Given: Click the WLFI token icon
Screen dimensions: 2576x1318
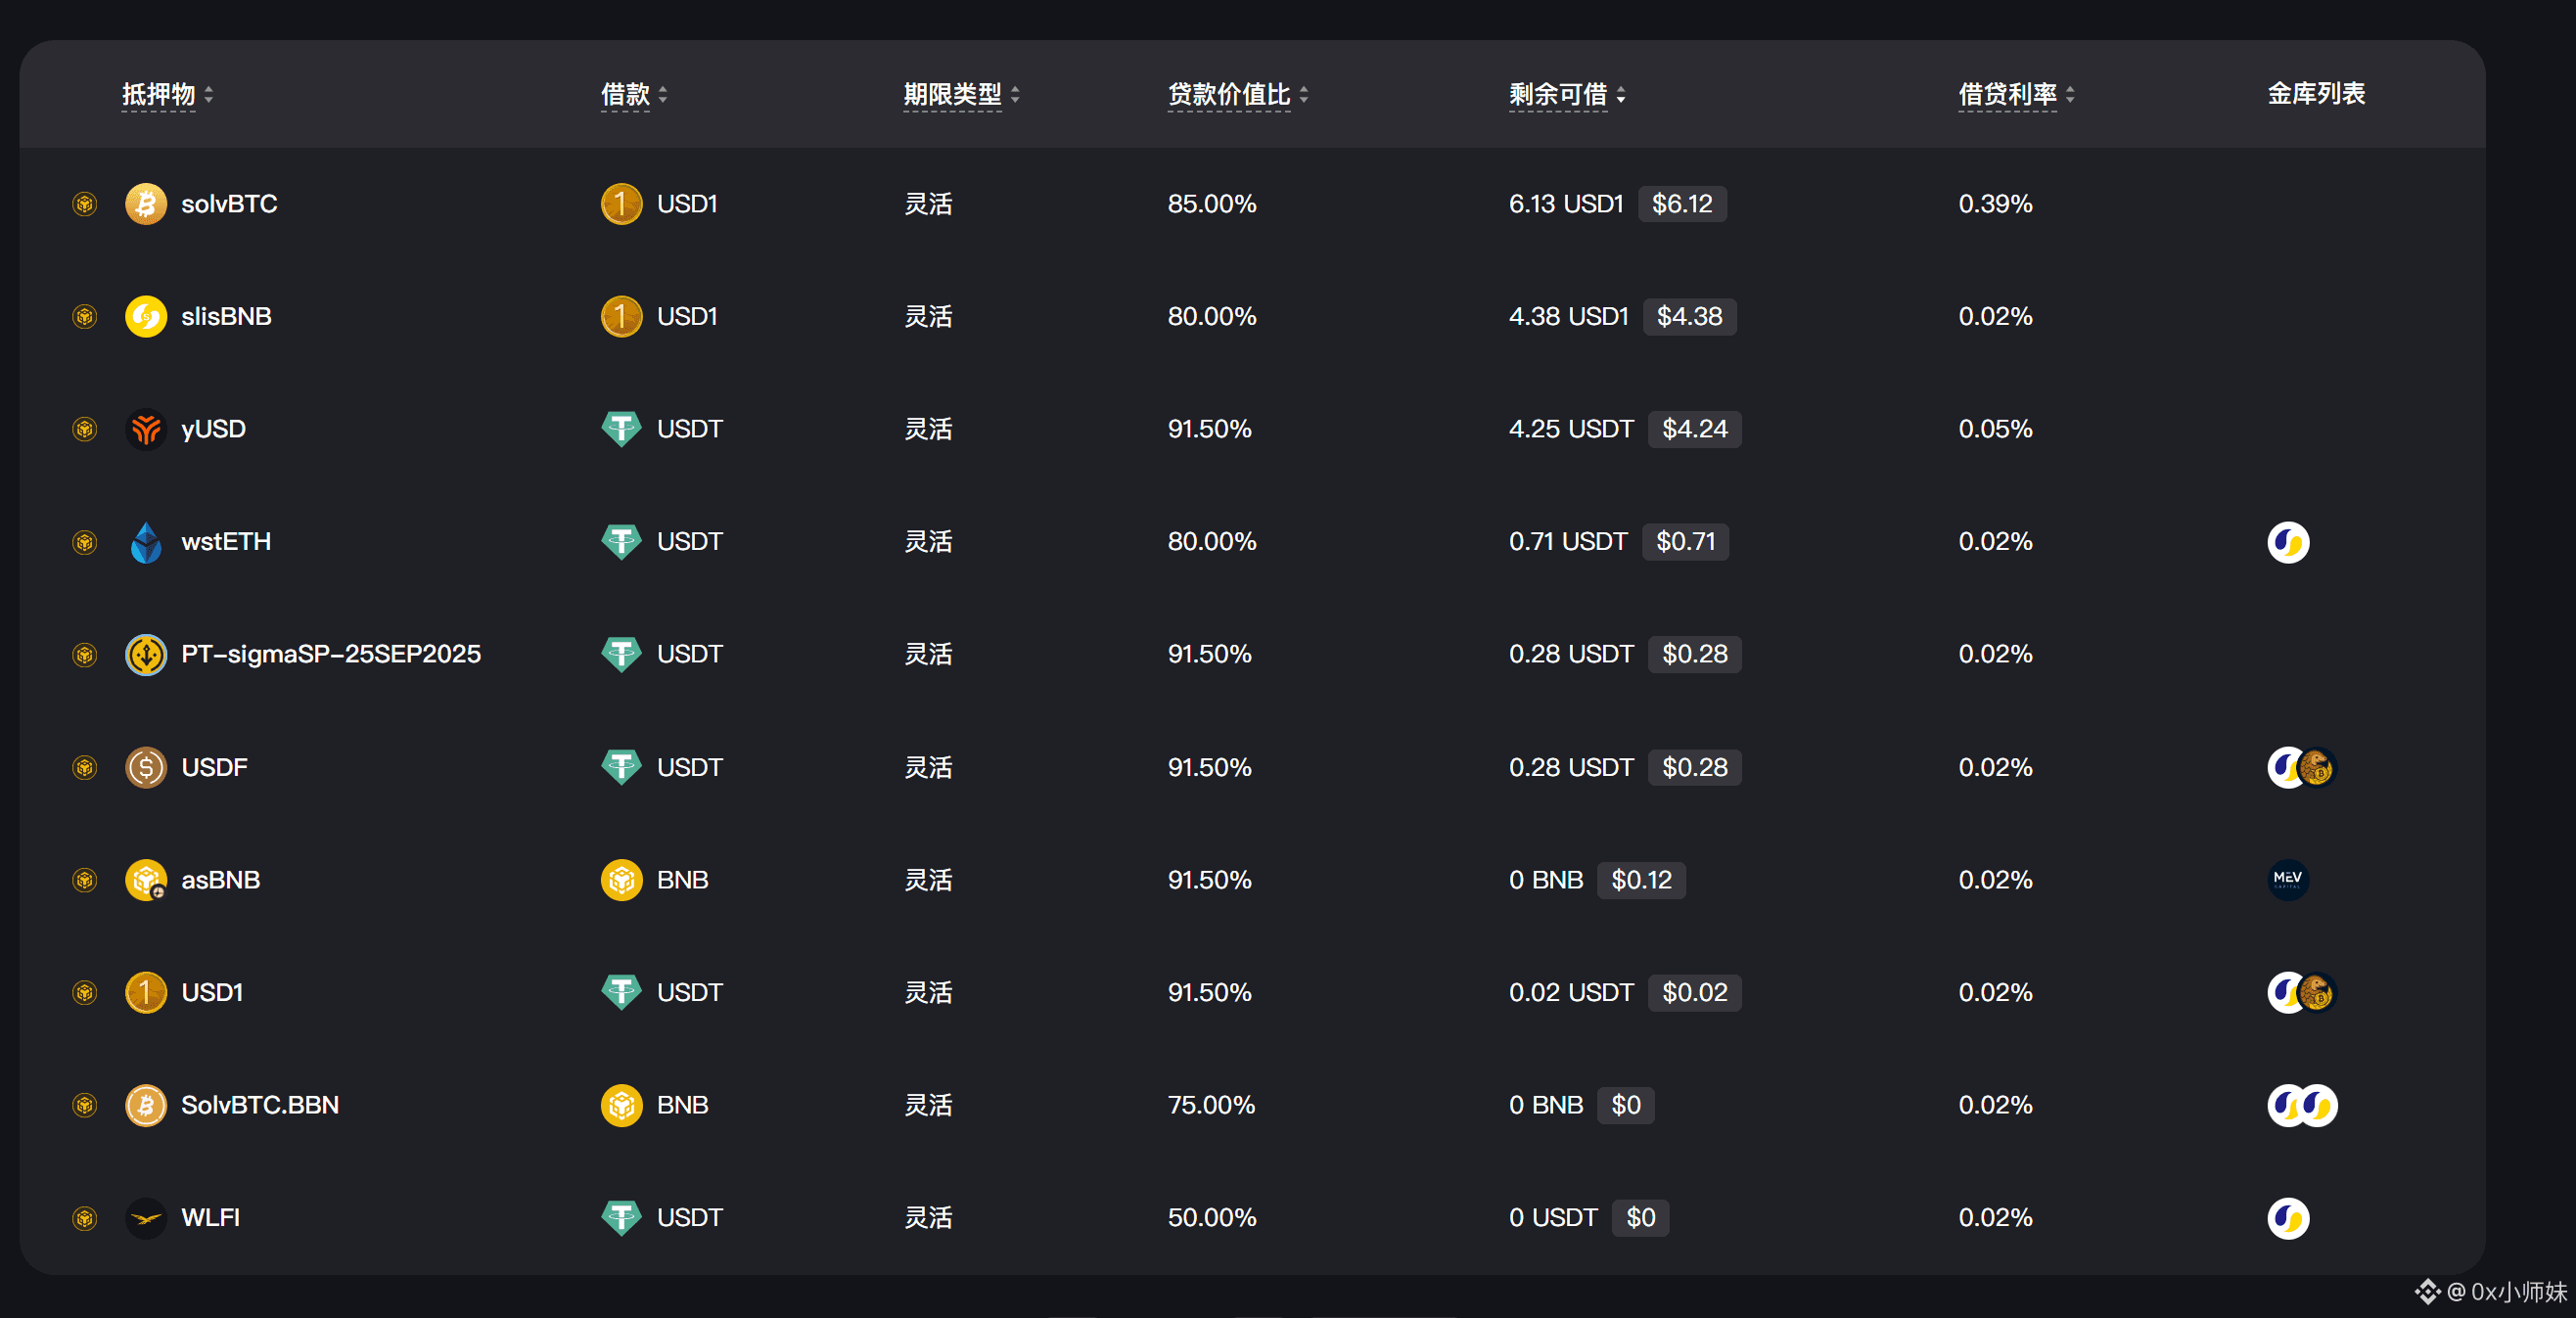Looking at the screenshot, I should coord(146,1218).
